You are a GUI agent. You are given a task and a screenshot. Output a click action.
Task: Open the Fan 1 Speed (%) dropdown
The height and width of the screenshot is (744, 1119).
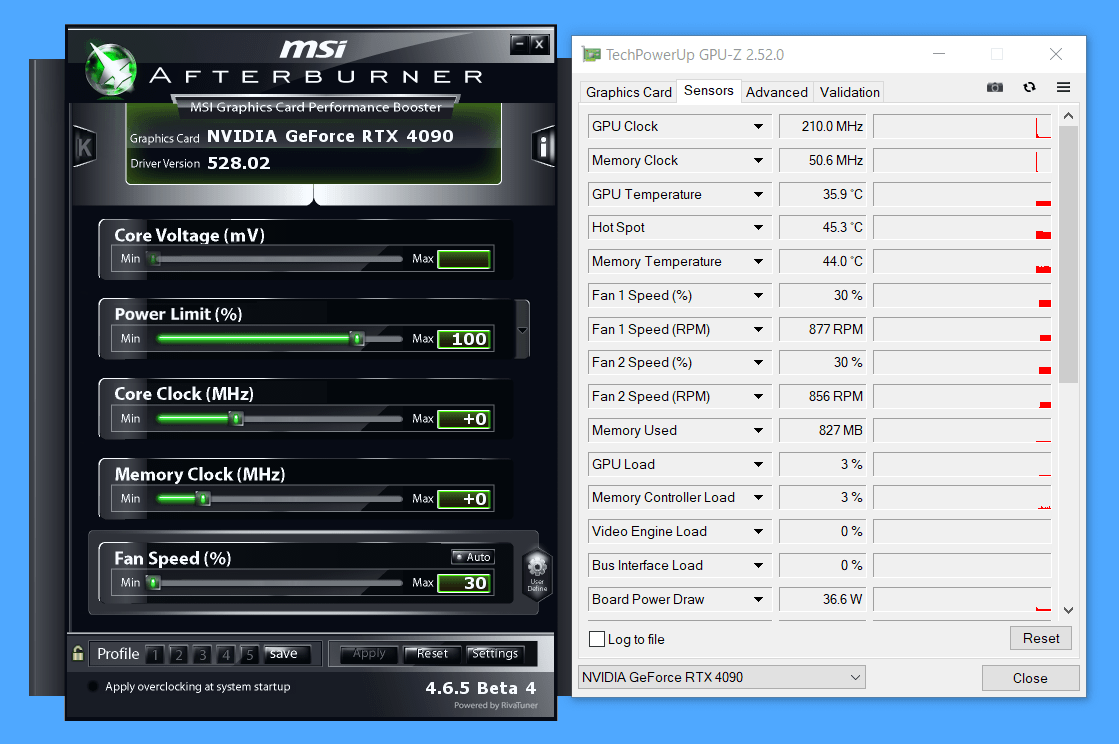758,295
